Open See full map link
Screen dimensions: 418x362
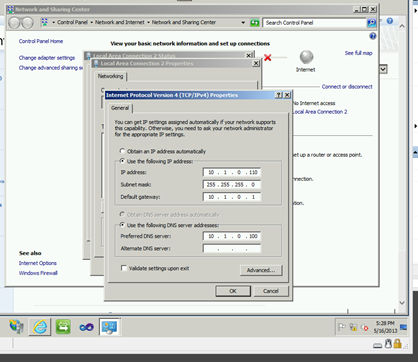point(358,53)
